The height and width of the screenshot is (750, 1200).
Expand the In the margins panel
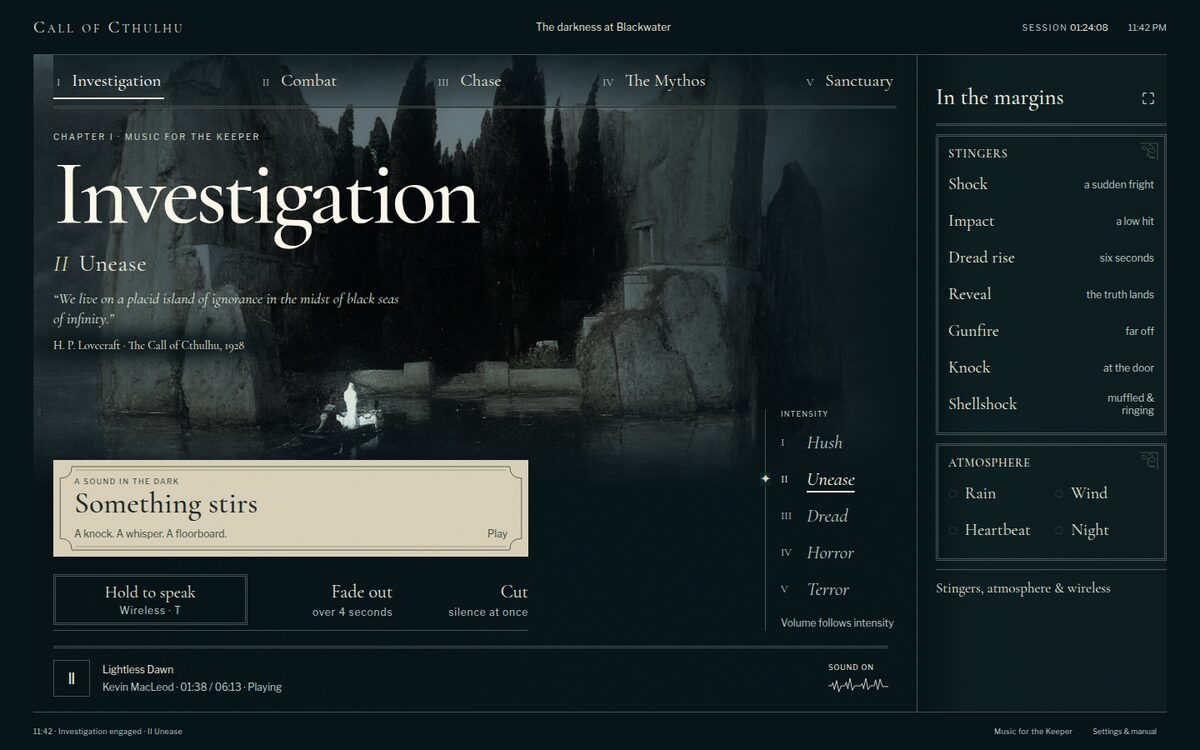coord(1148,98)
